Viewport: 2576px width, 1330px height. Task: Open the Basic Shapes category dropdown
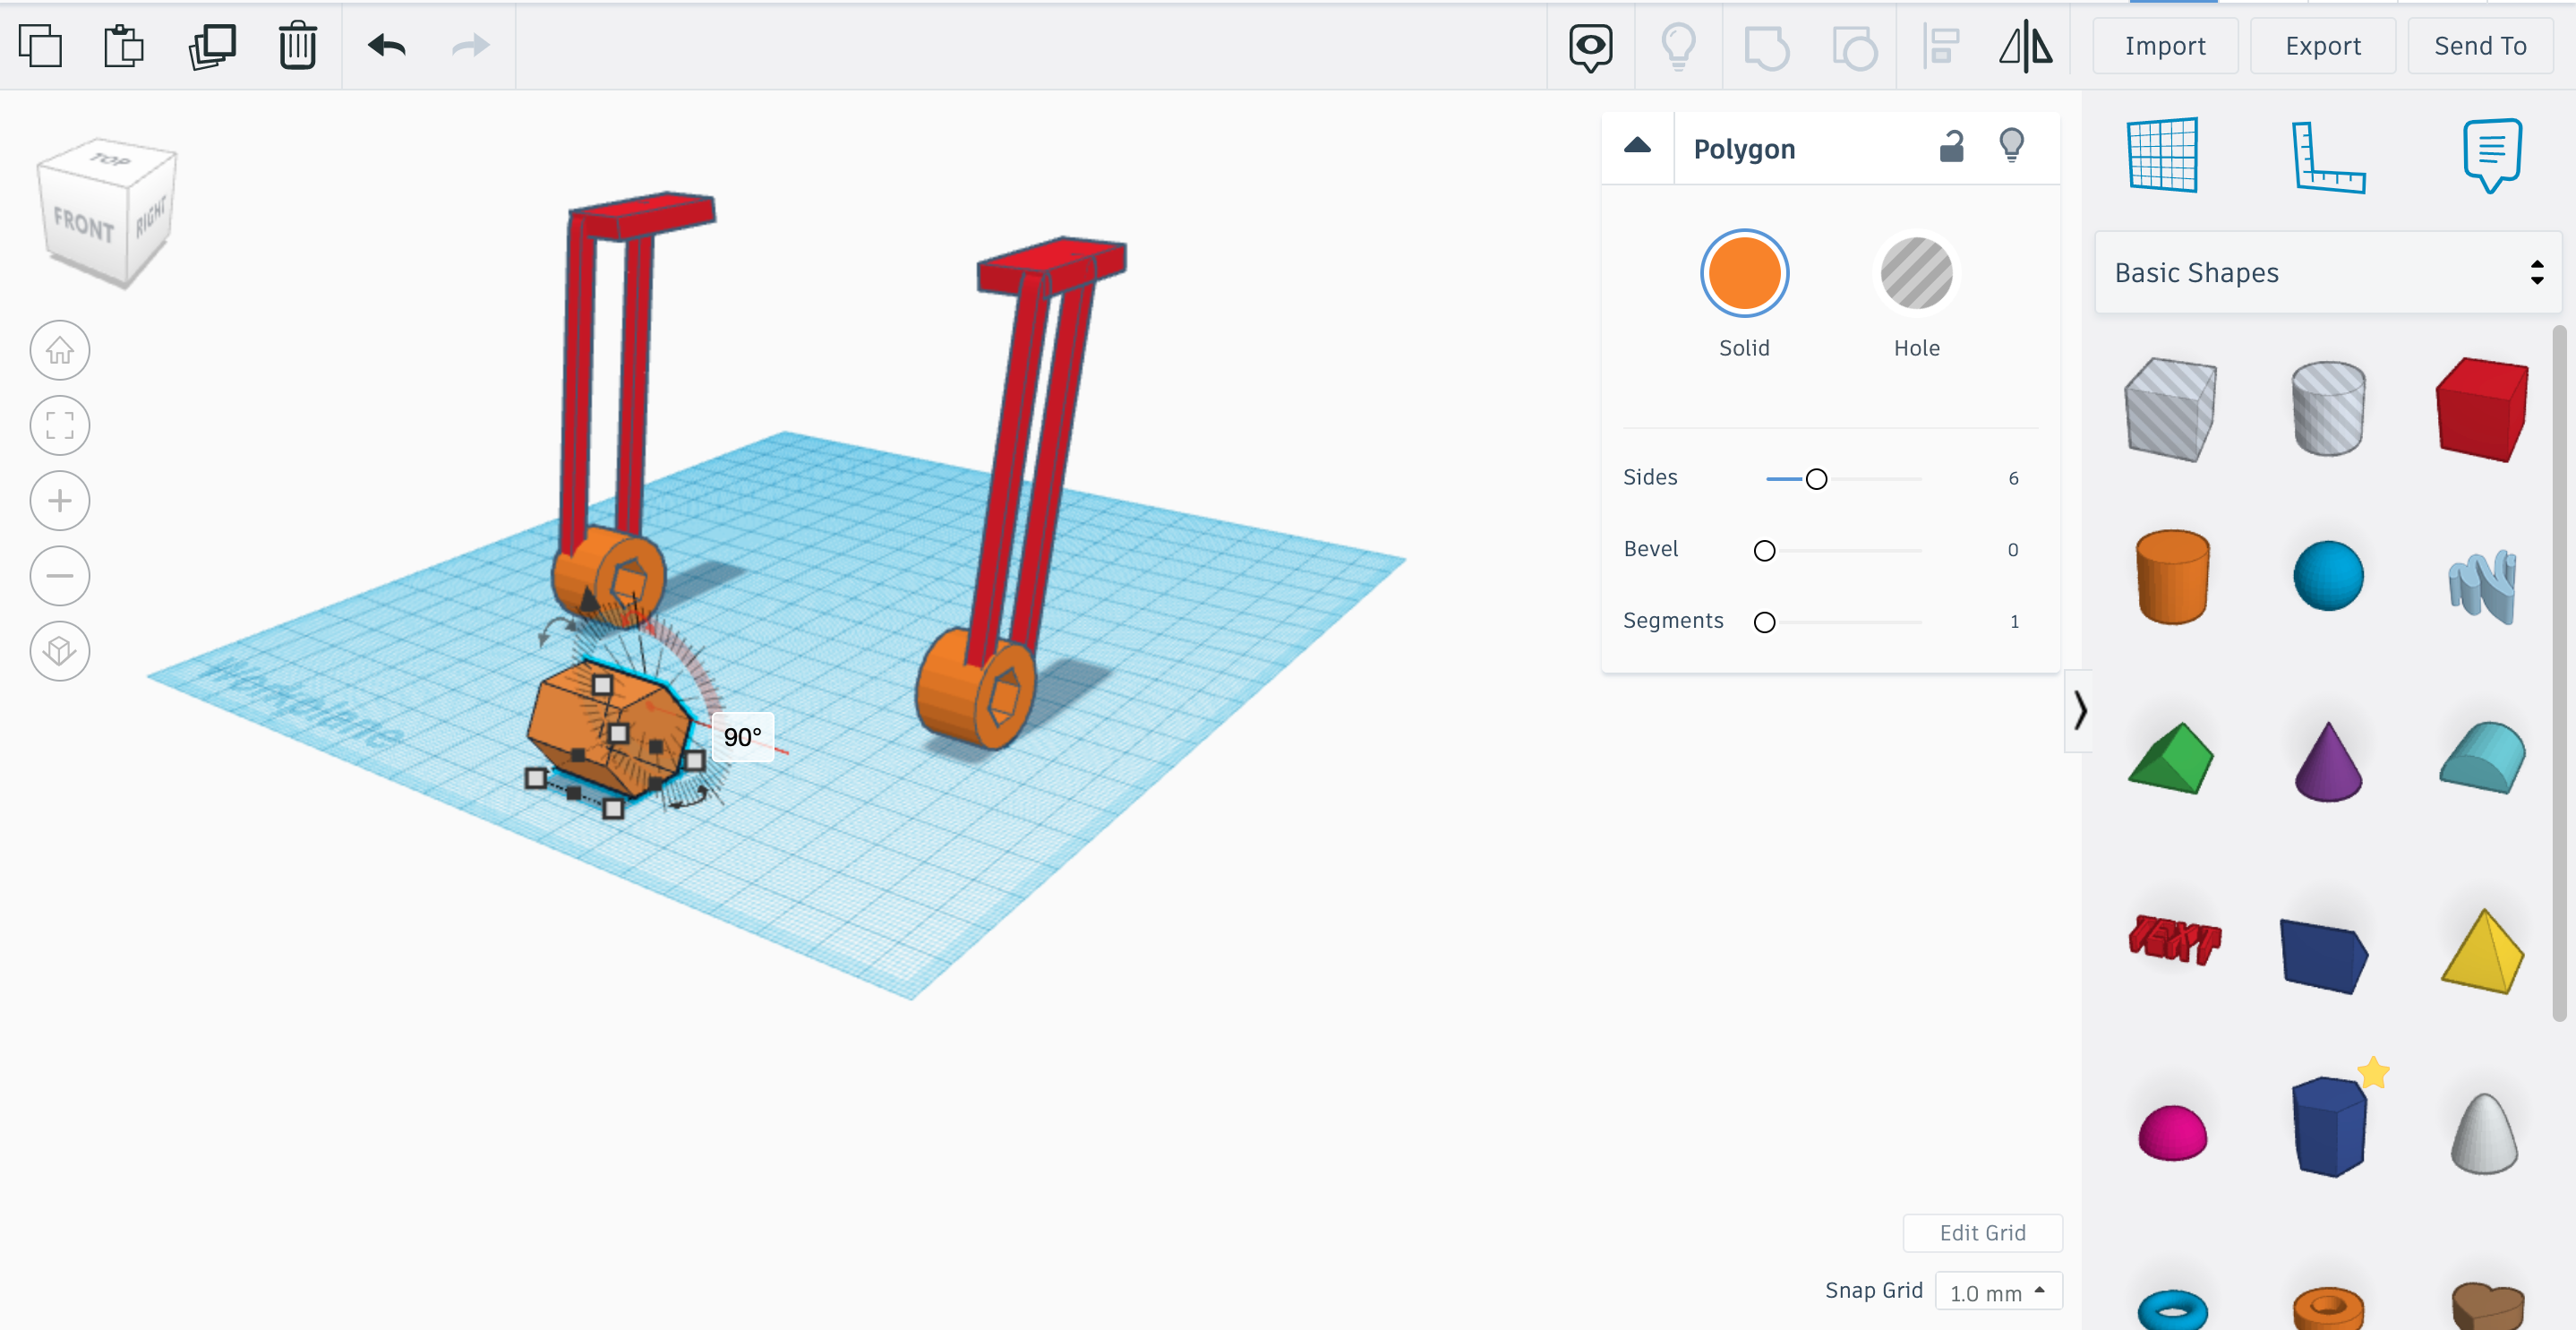click(x=2327, y=273)
